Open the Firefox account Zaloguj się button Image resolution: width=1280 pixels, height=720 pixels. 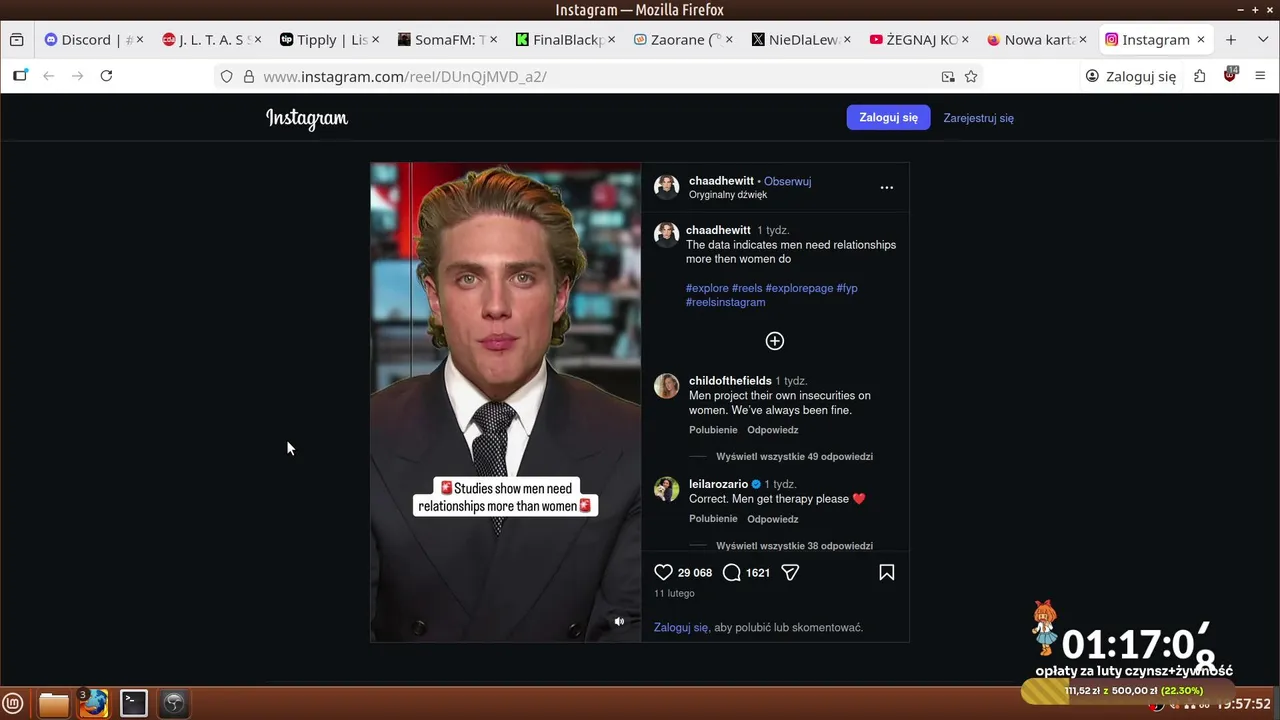point(1131,76)
